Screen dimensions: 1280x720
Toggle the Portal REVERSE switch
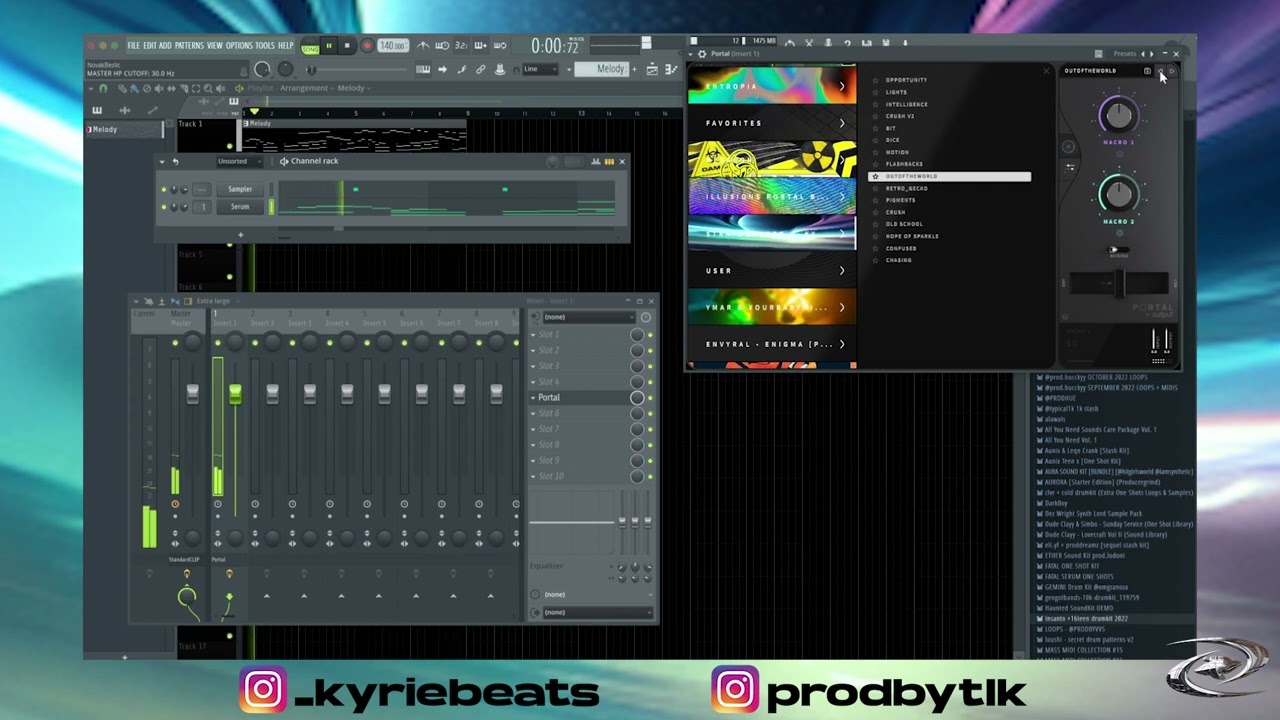(x=1119, y=249)
